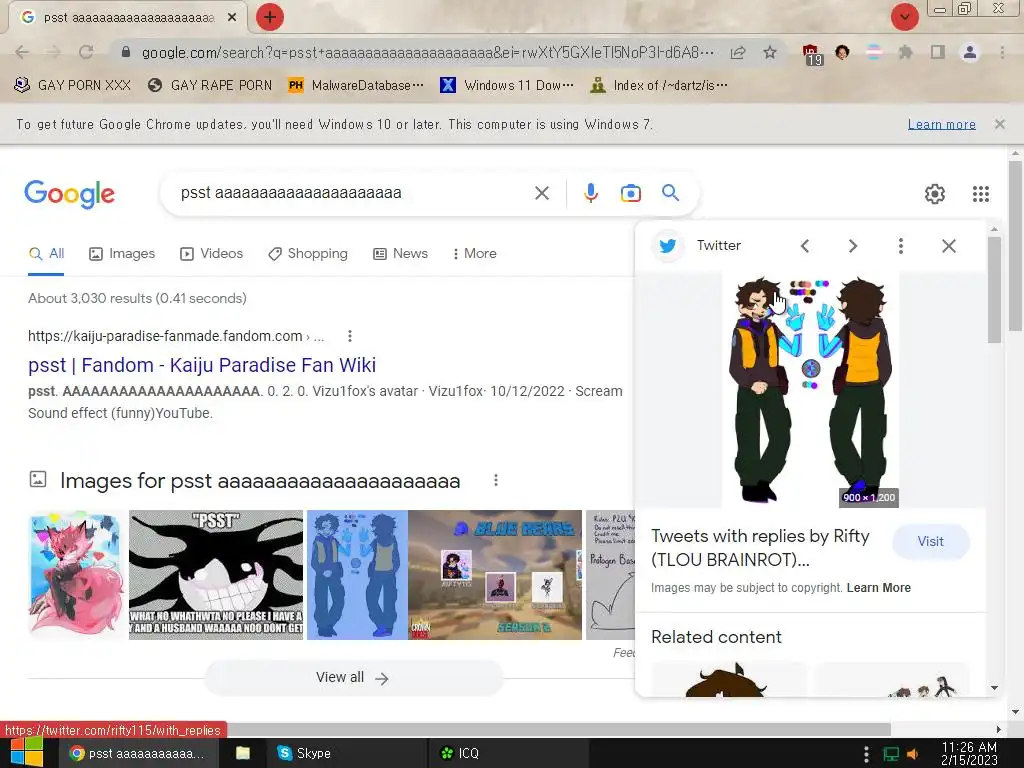This screenshot has width=1024, height=768.
Task: Open Google apps grid
Action: (x=981, y=194)
